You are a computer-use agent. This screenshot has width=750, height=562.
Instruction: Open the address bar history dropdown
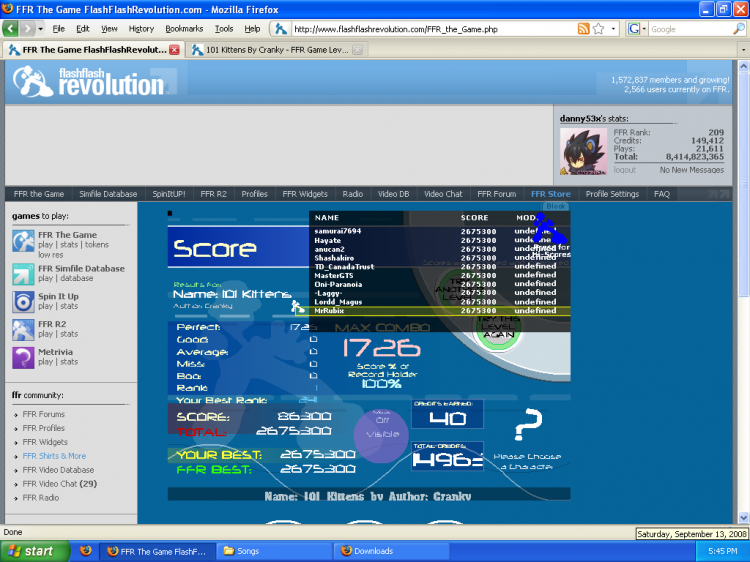613,29
